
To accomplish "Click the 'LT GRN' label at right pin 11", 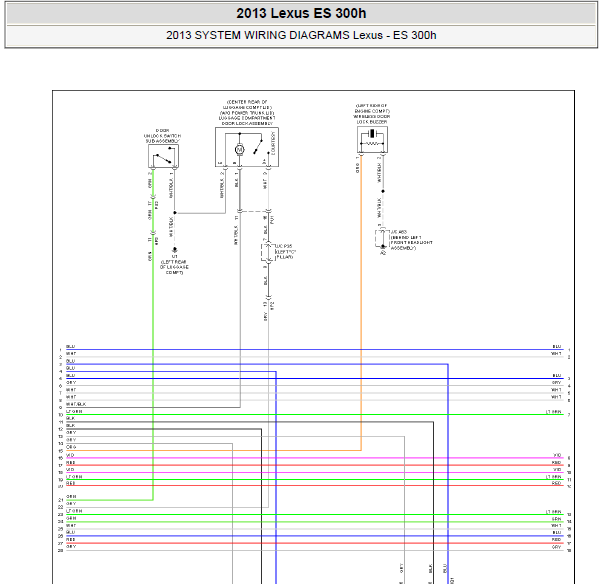I will point(553,477).
